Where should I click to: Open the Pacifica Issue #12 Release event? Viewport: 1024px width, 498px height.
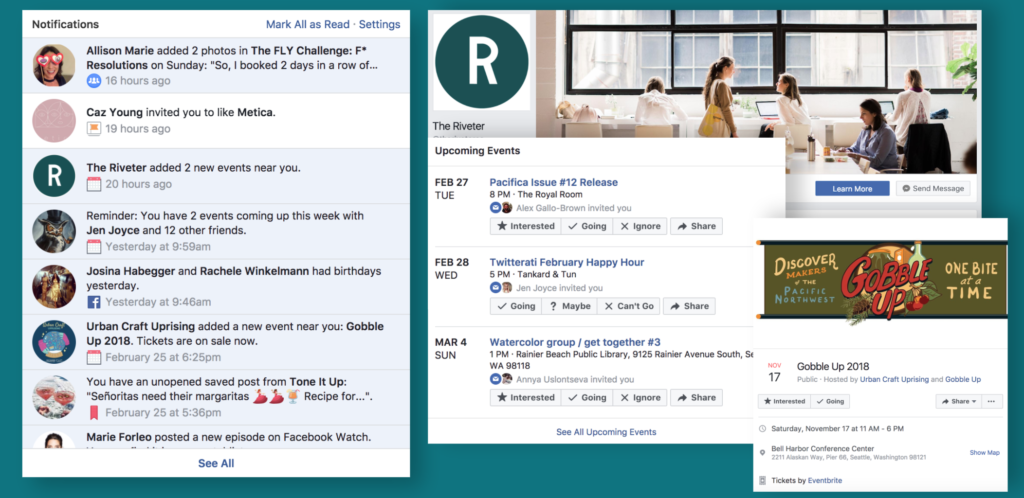tap(553, 182)
